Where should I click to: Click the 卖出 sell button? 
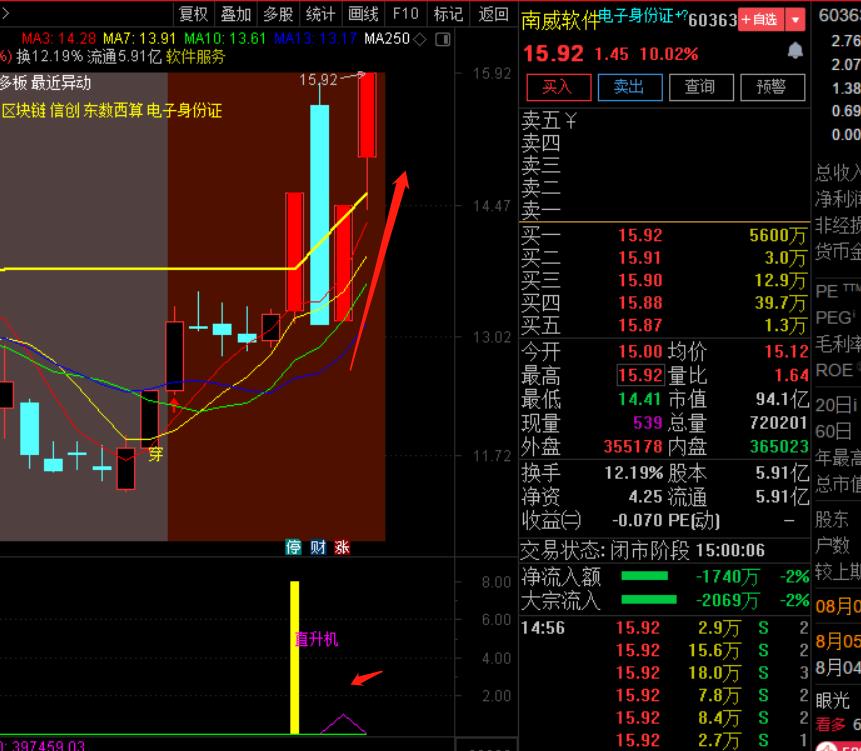click(630, 87)
